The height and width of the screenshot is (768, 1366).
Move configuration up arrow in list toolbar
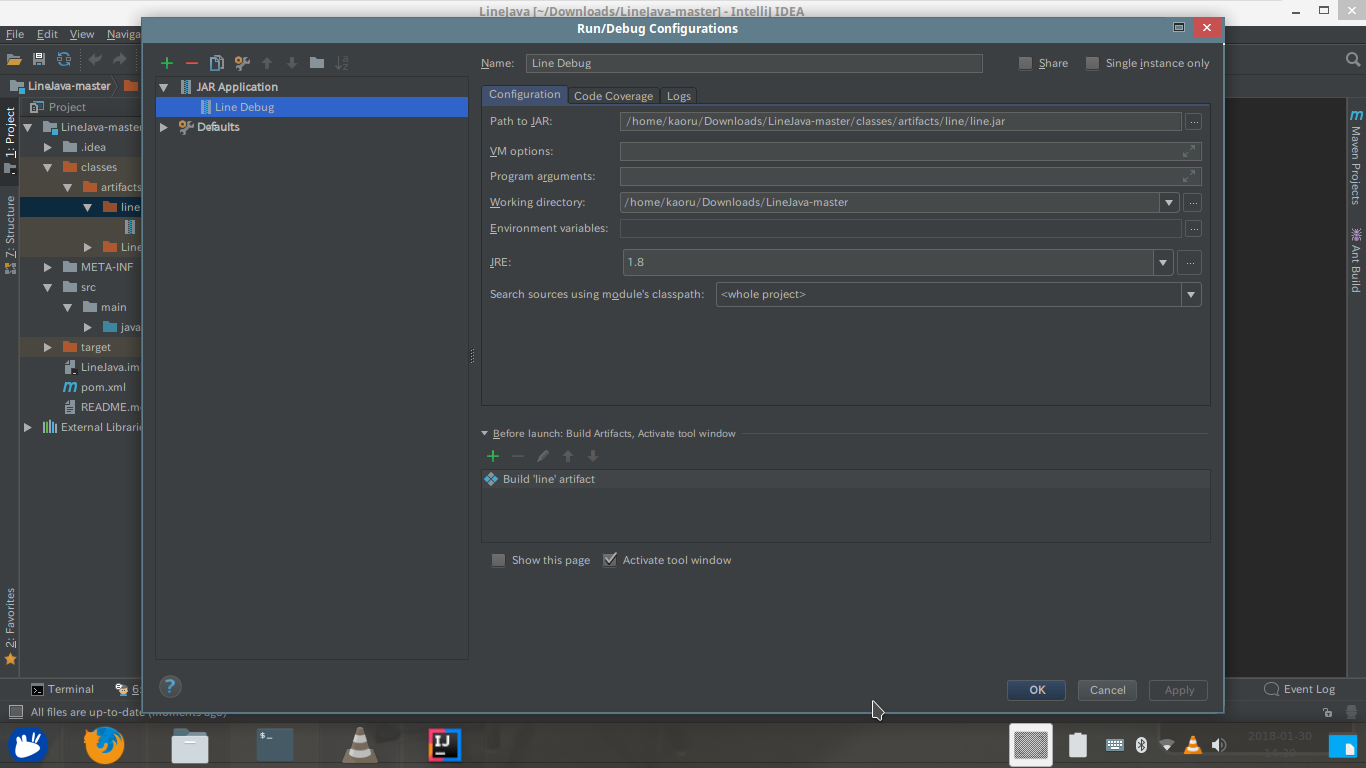coord(267,63)
